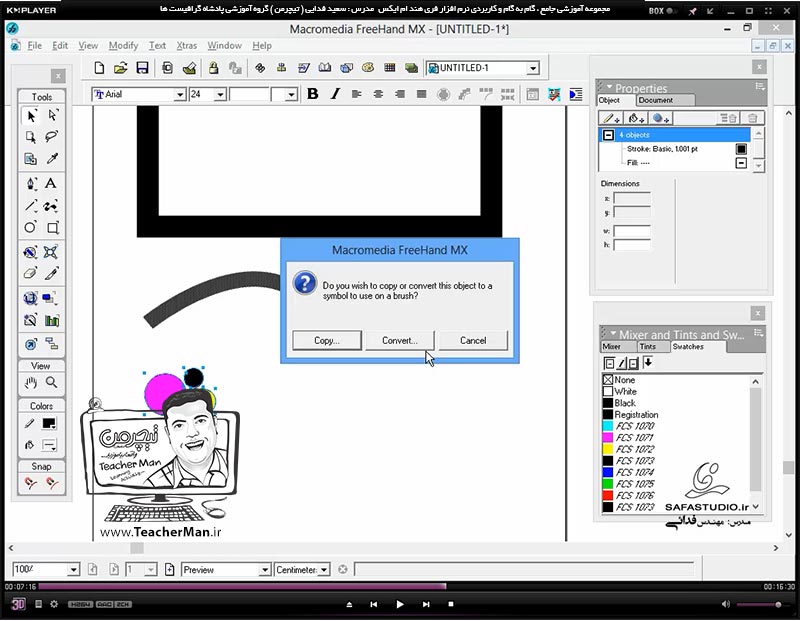Open the Xtras menu
The width and height of the screenshot is (800, 621).
click(186, 45)
